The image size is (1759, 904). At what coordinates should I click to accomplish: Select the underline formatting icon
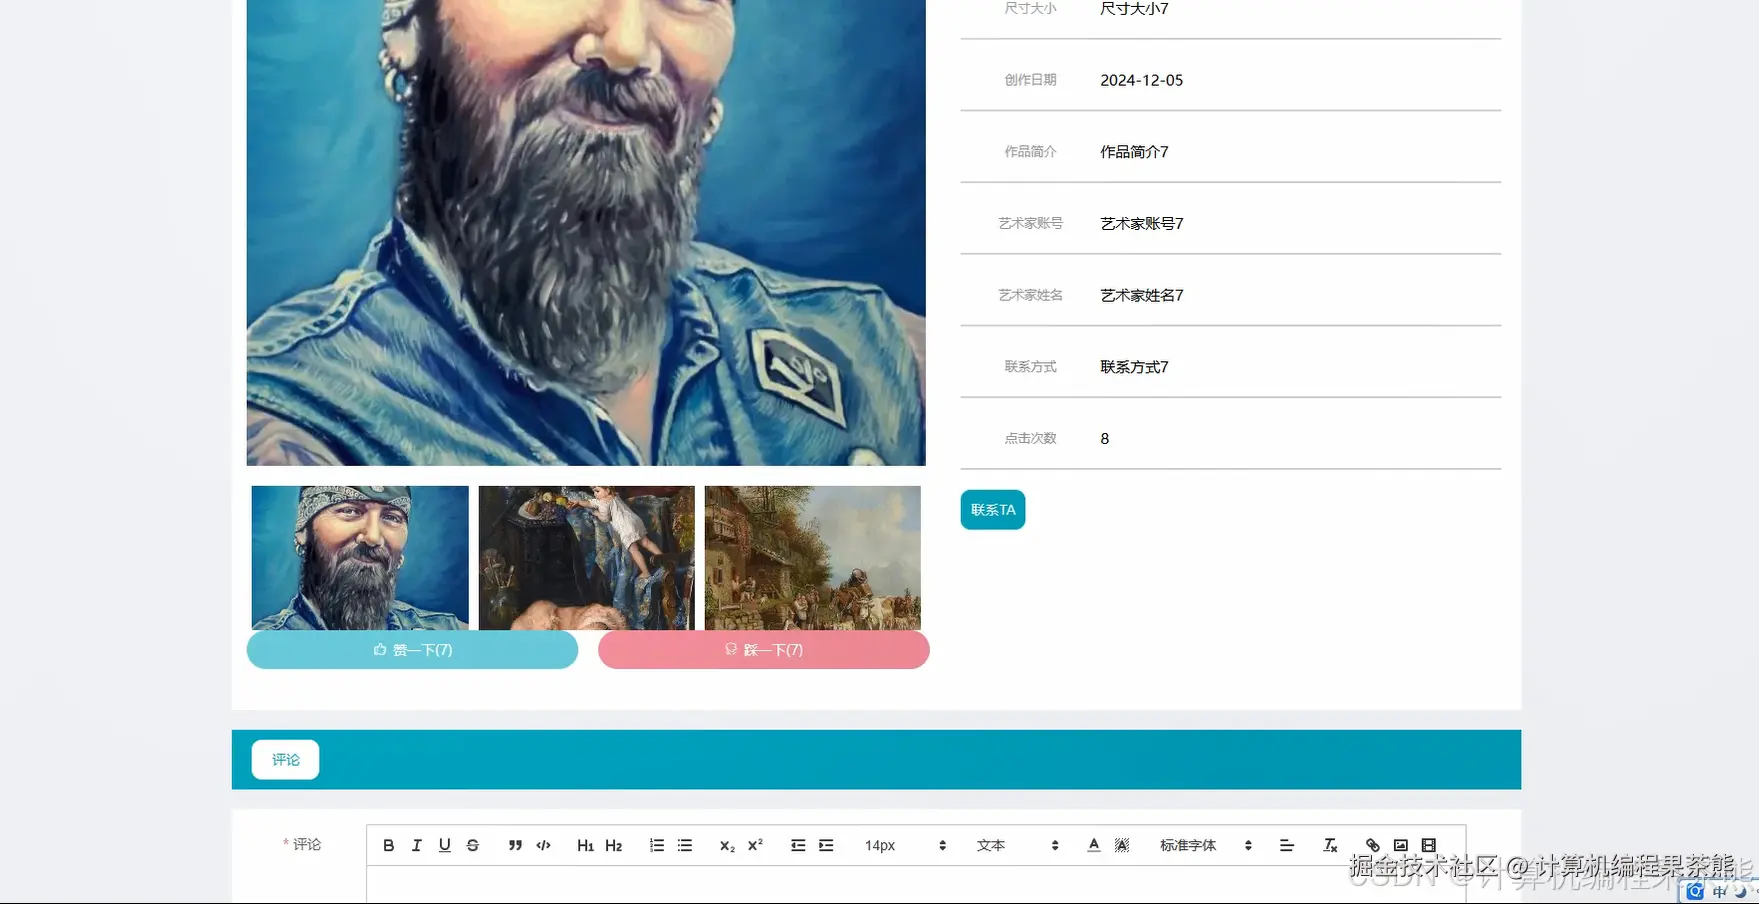tap(444, 845)
